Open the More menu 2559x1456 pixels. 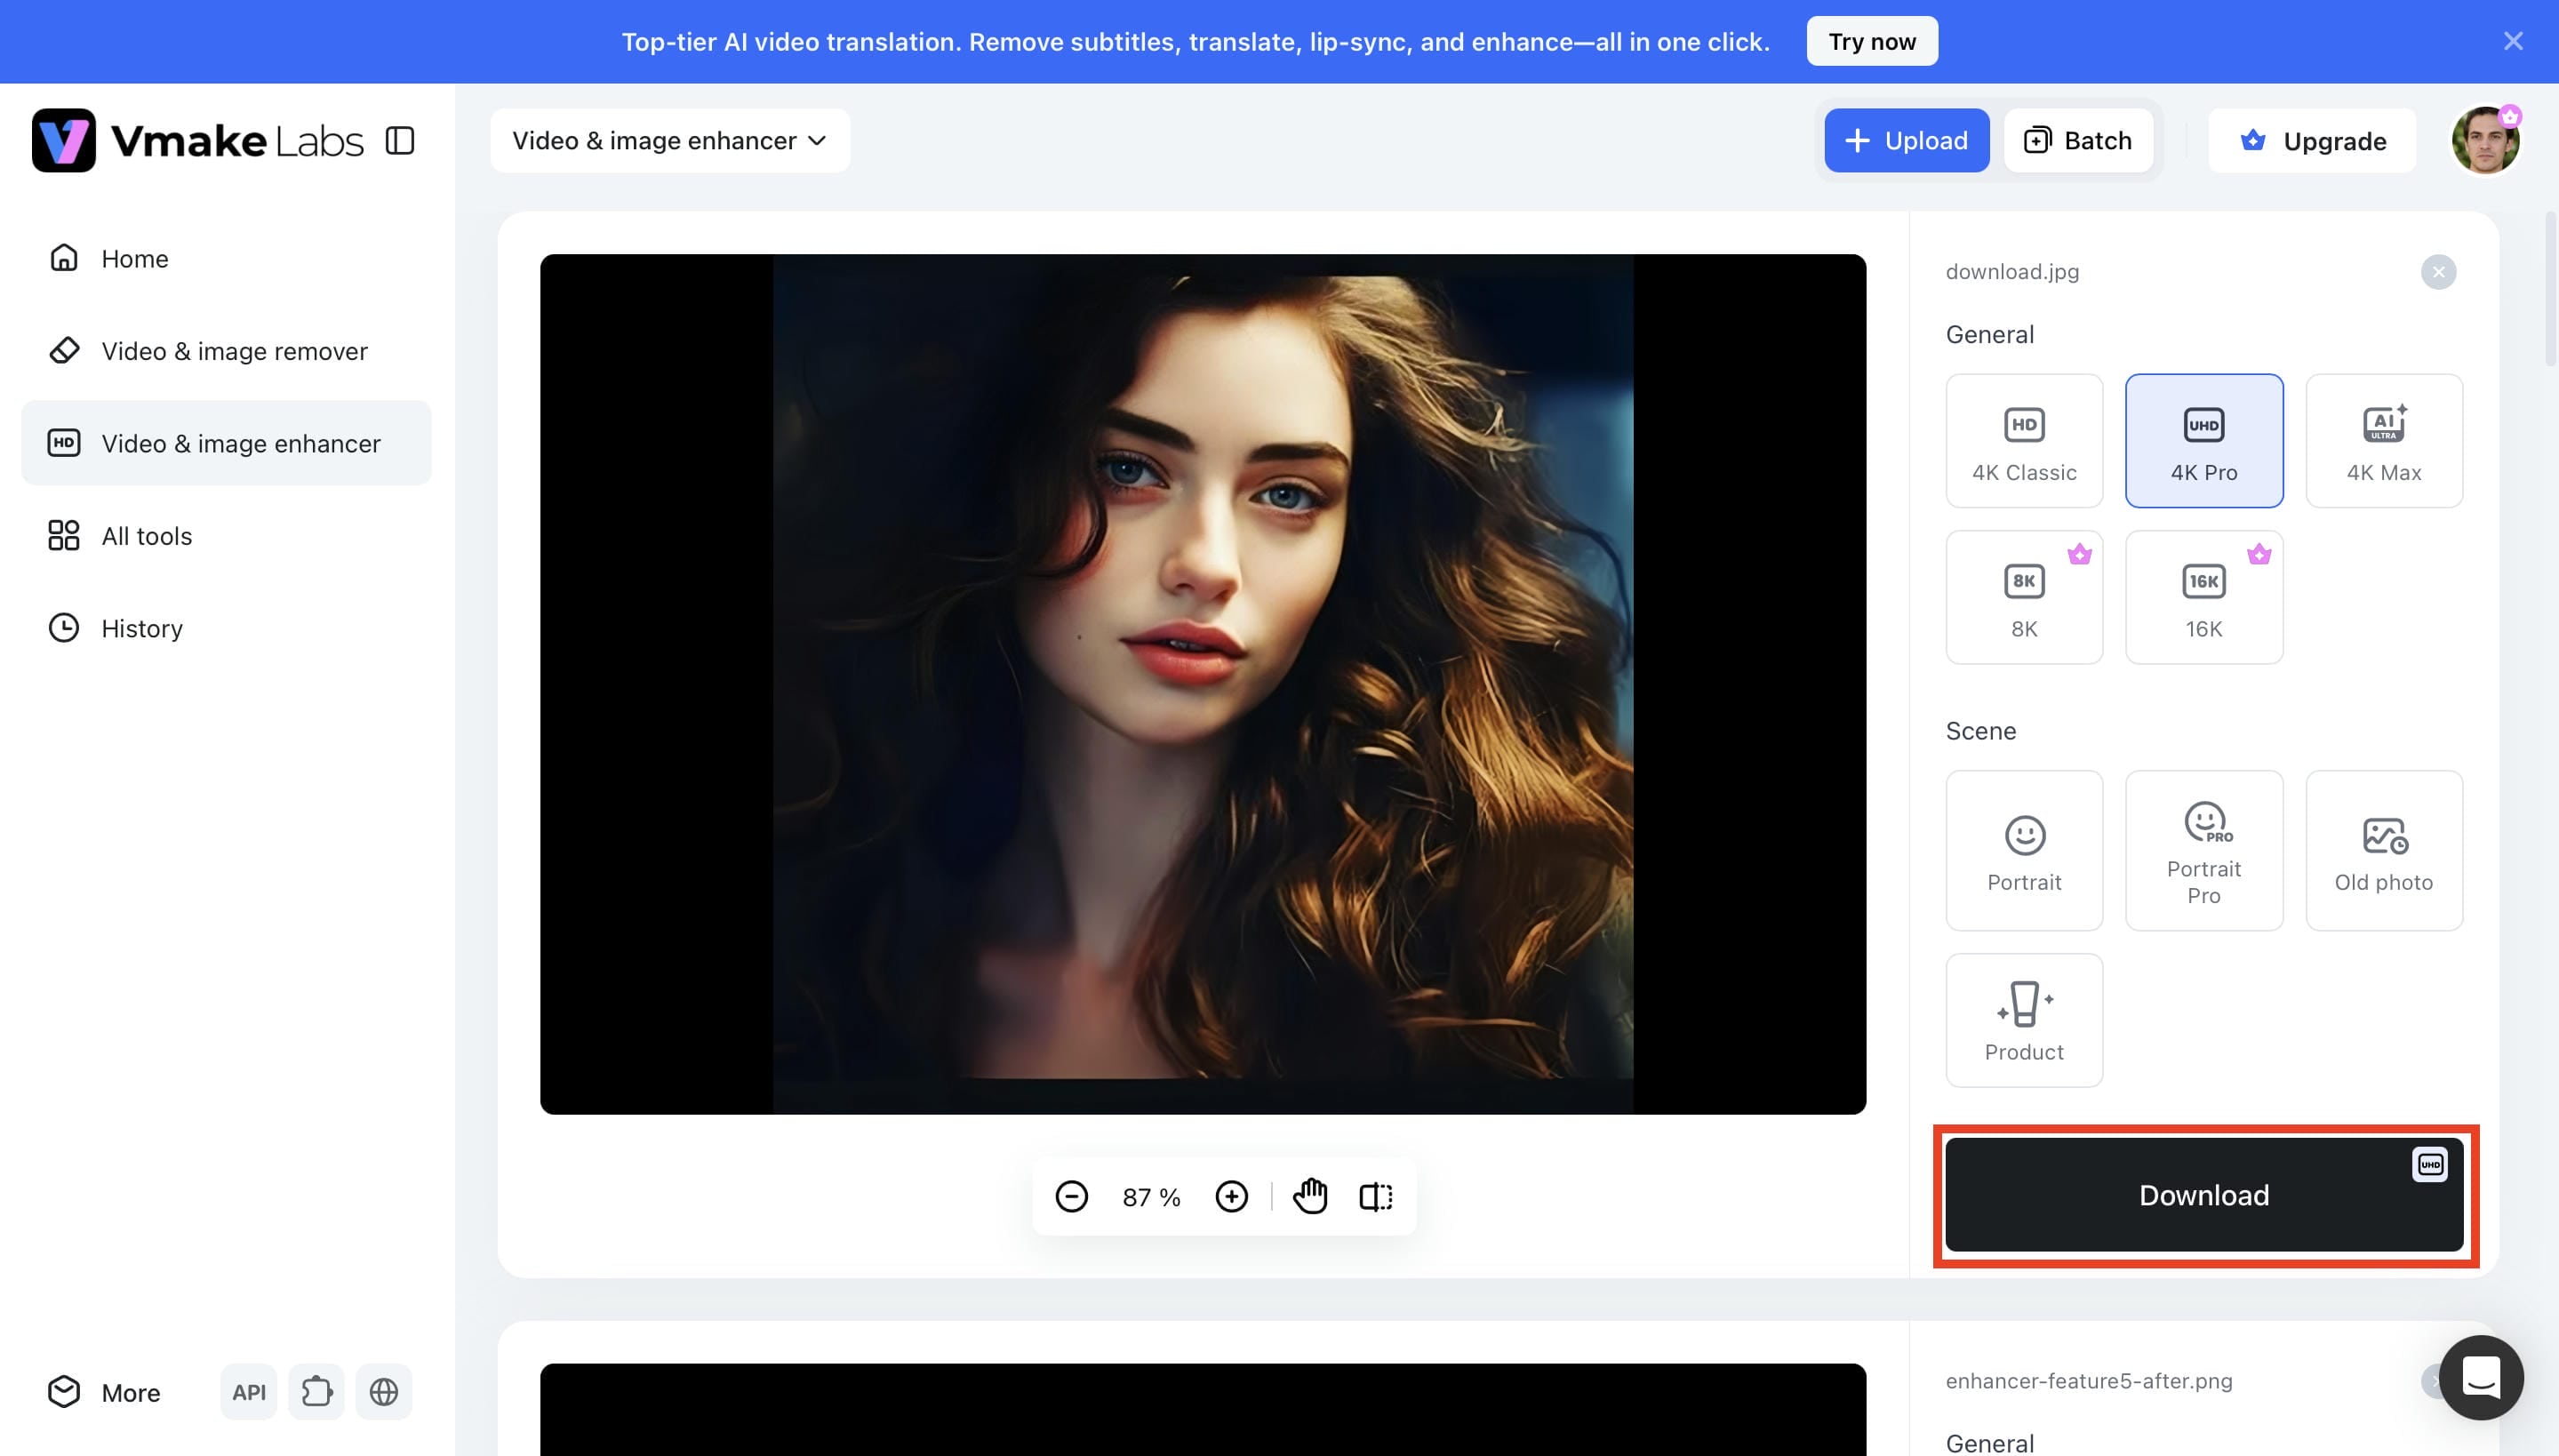(x=104, y=1392)
